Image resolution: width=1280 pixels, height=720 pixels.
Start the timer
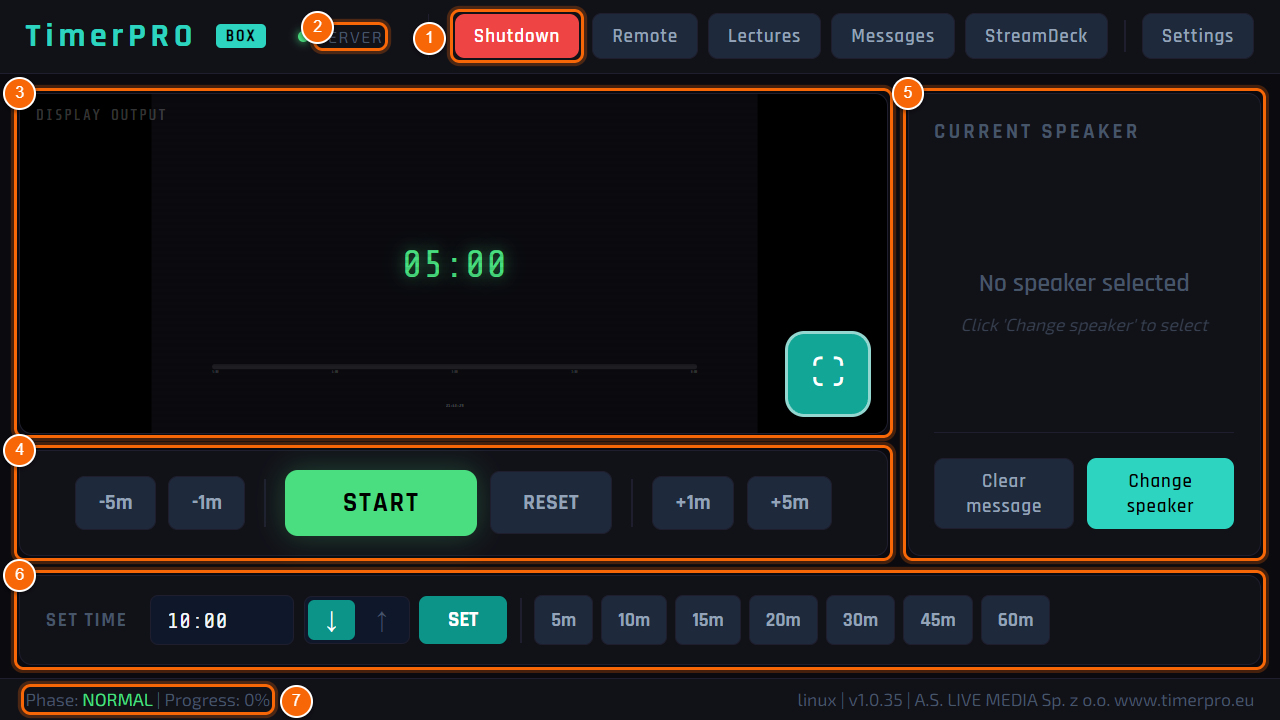(x=381, y=503)
